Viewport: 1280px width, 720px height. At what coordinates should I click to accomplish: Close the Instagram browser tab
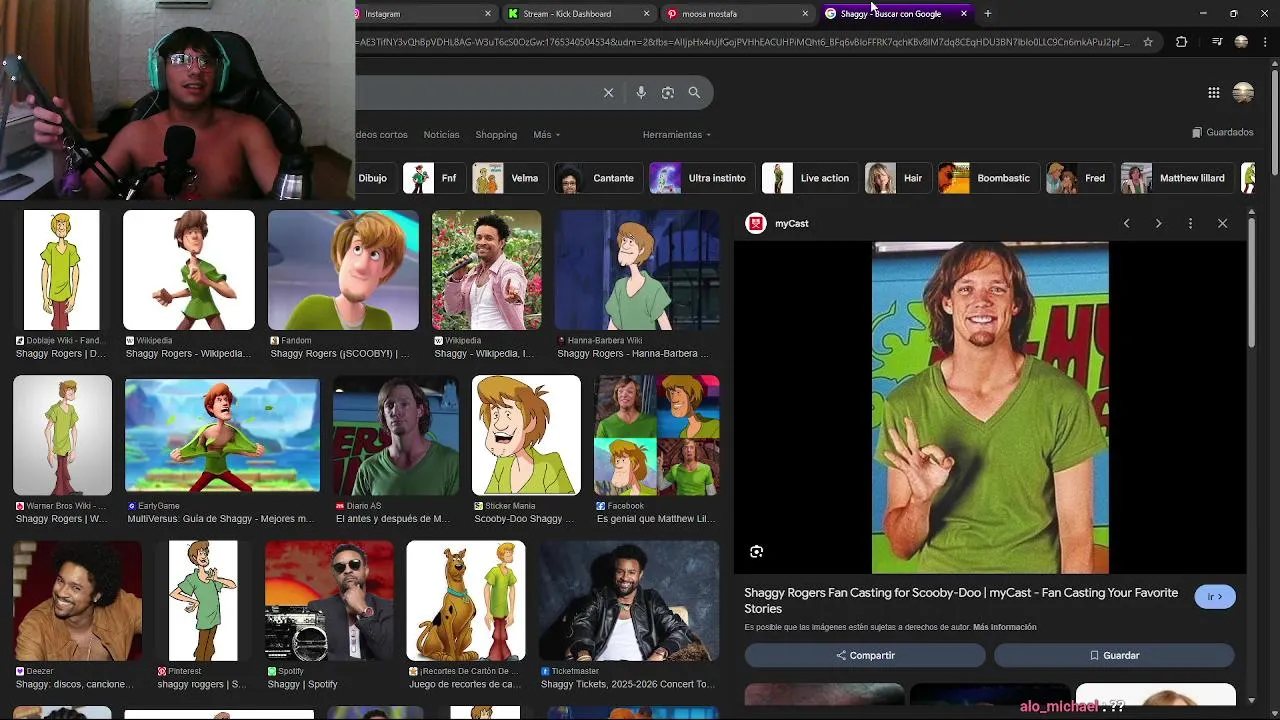488,14
